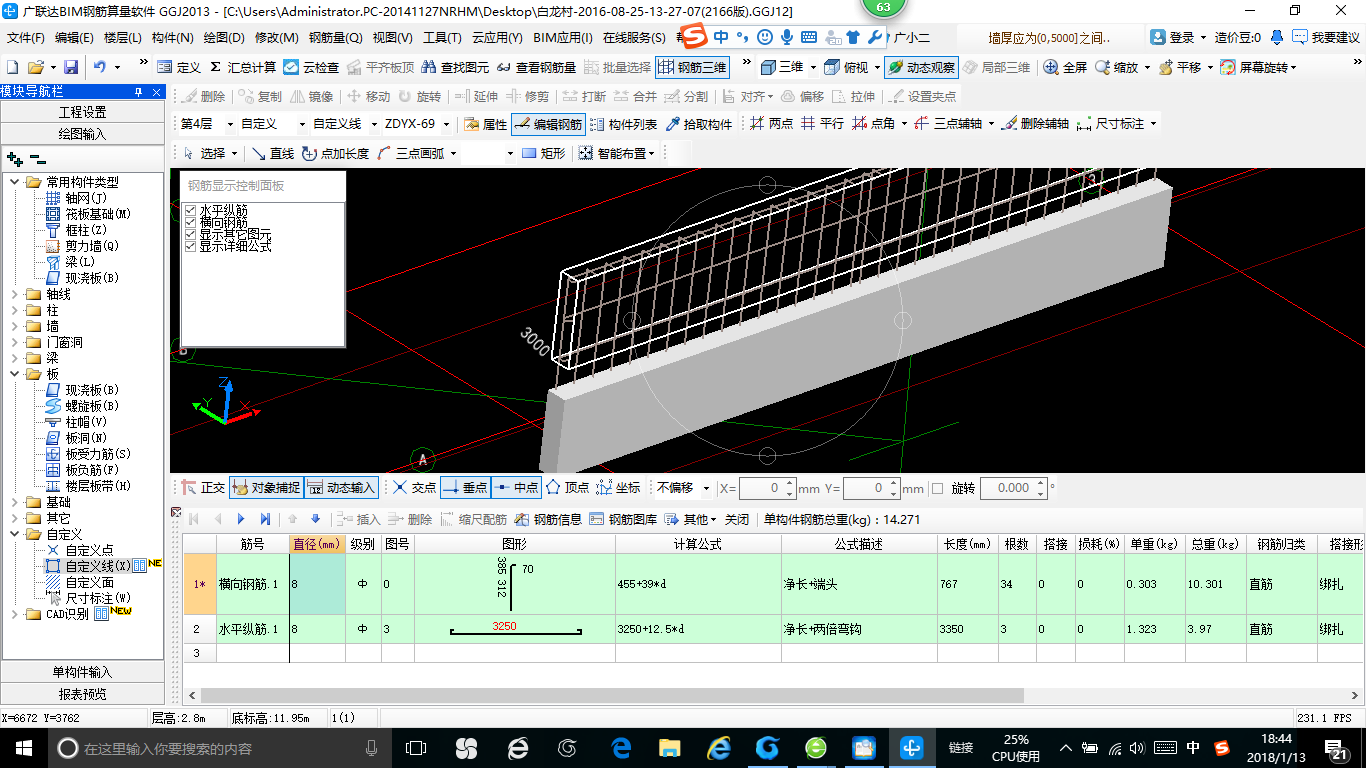Screen dimensions: 1366x768
Task: Uncheck 水平纵筋 checkbox
Action: 191,210
